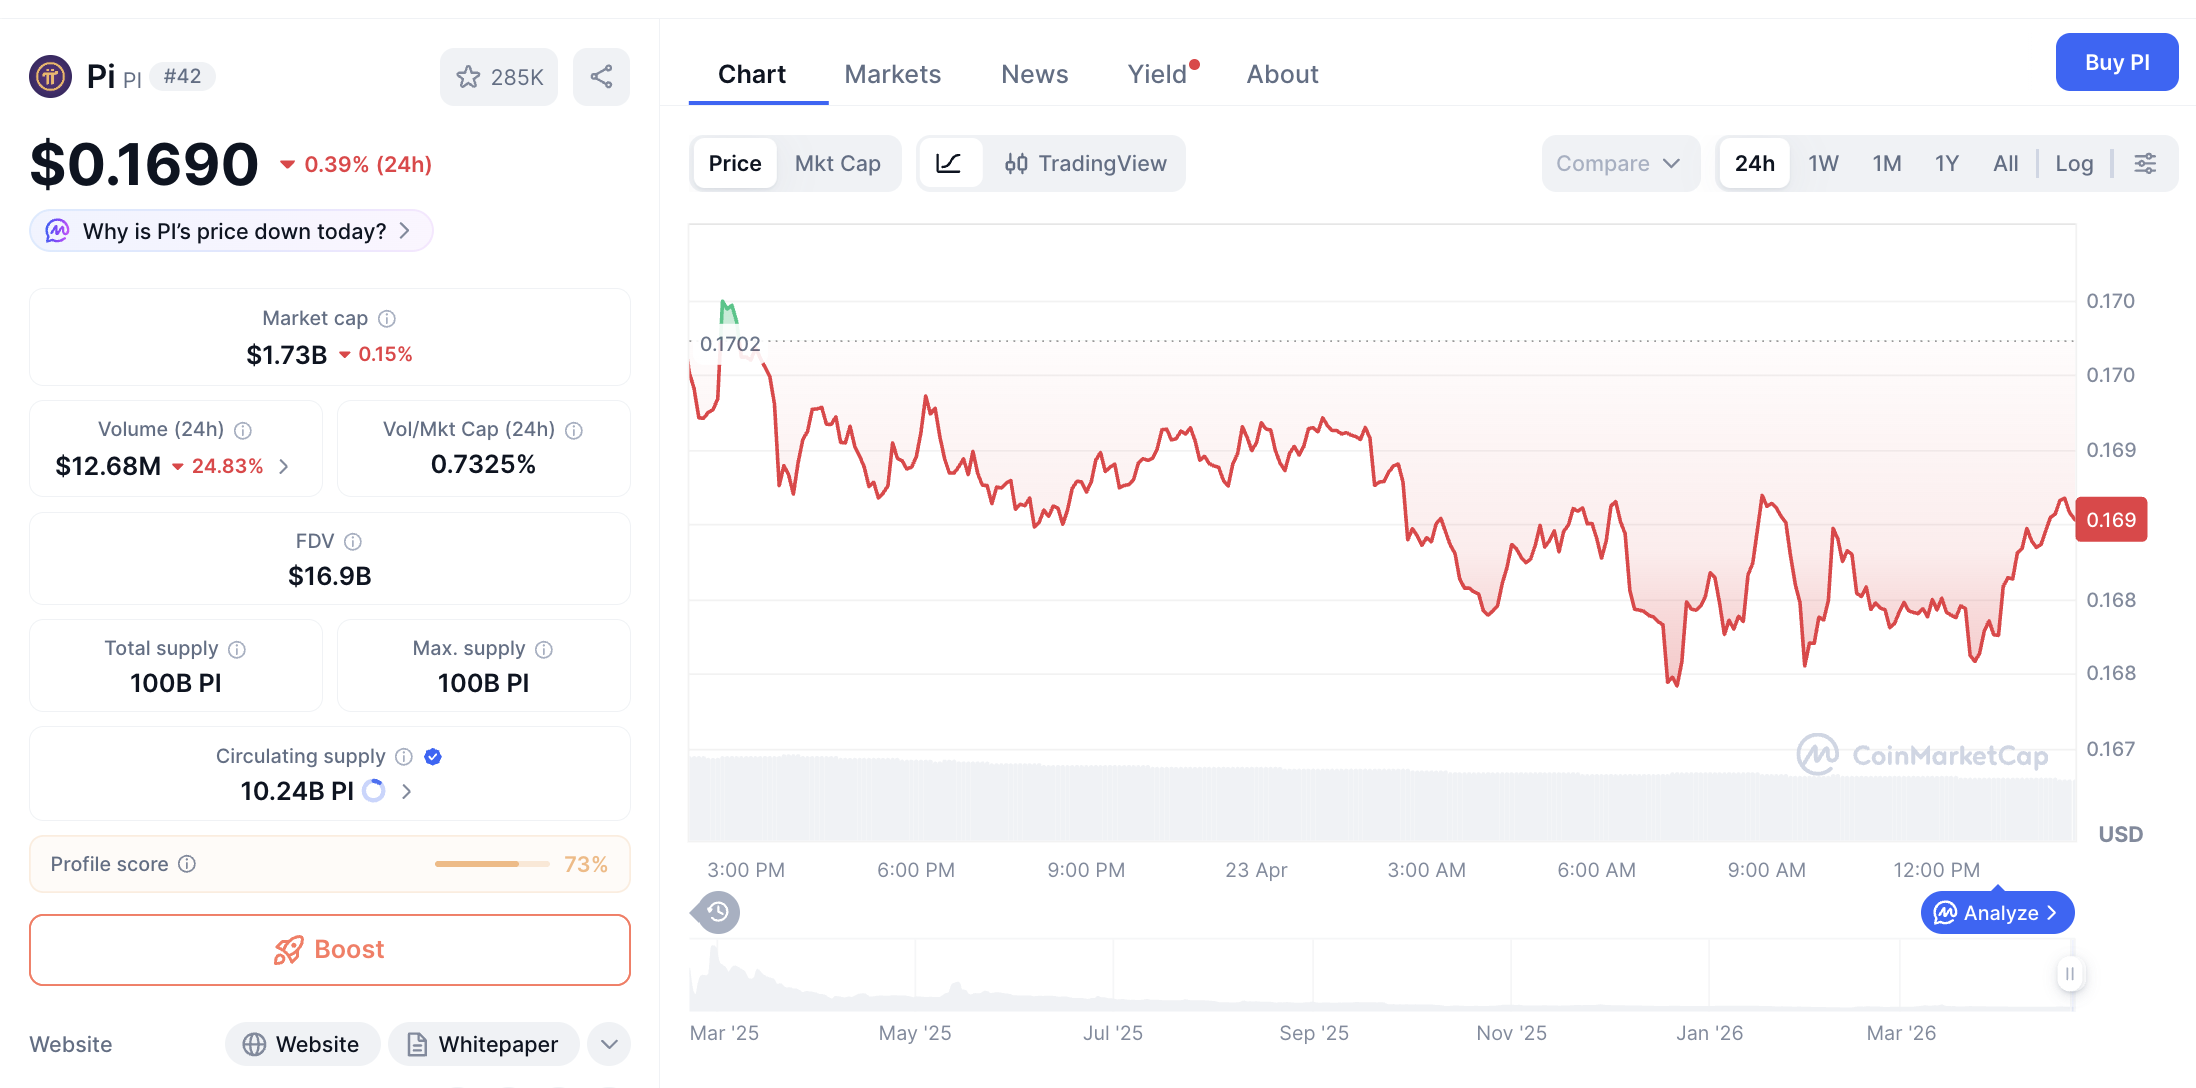Screen dimensions: 2196x1088
Task: Select the line chart style icon
Action: [950, 163]
